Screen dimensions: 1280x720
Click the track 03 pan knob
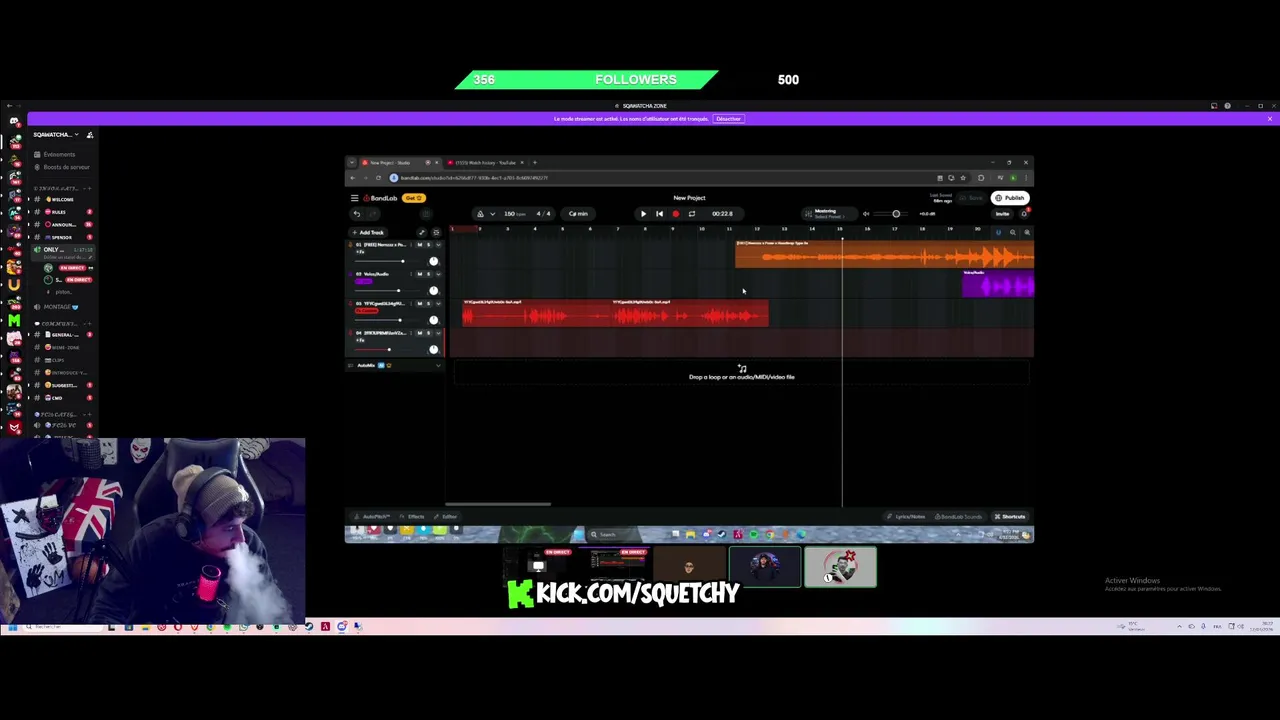pyautogui.click(x=433, y=320)
